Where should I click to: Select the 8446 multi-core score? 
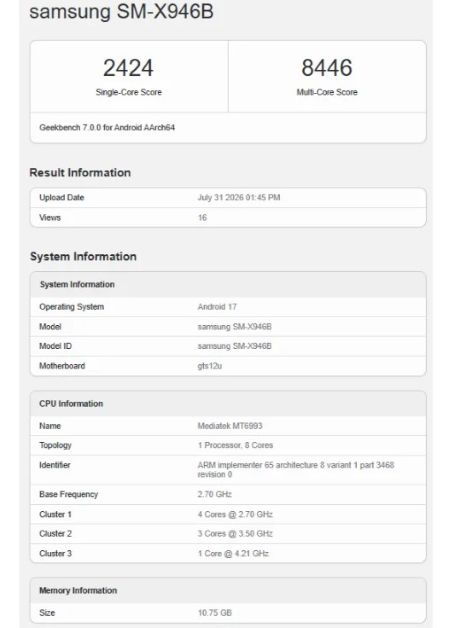(x=327, y=68)
